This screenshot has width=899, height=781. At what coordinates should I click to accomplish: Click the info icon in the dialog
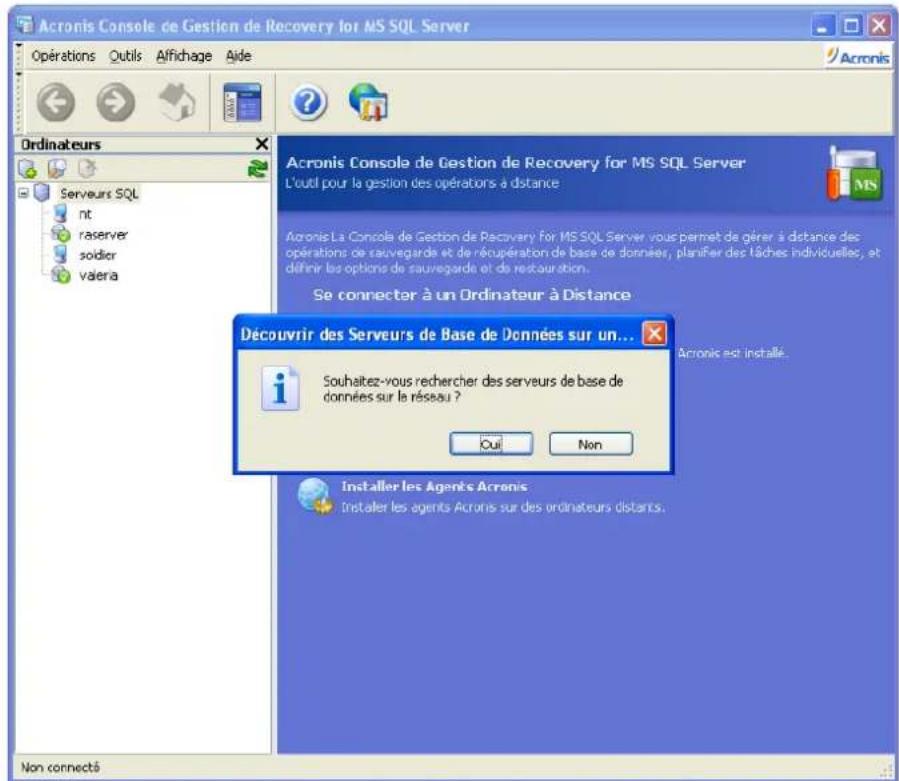point(280,388)
